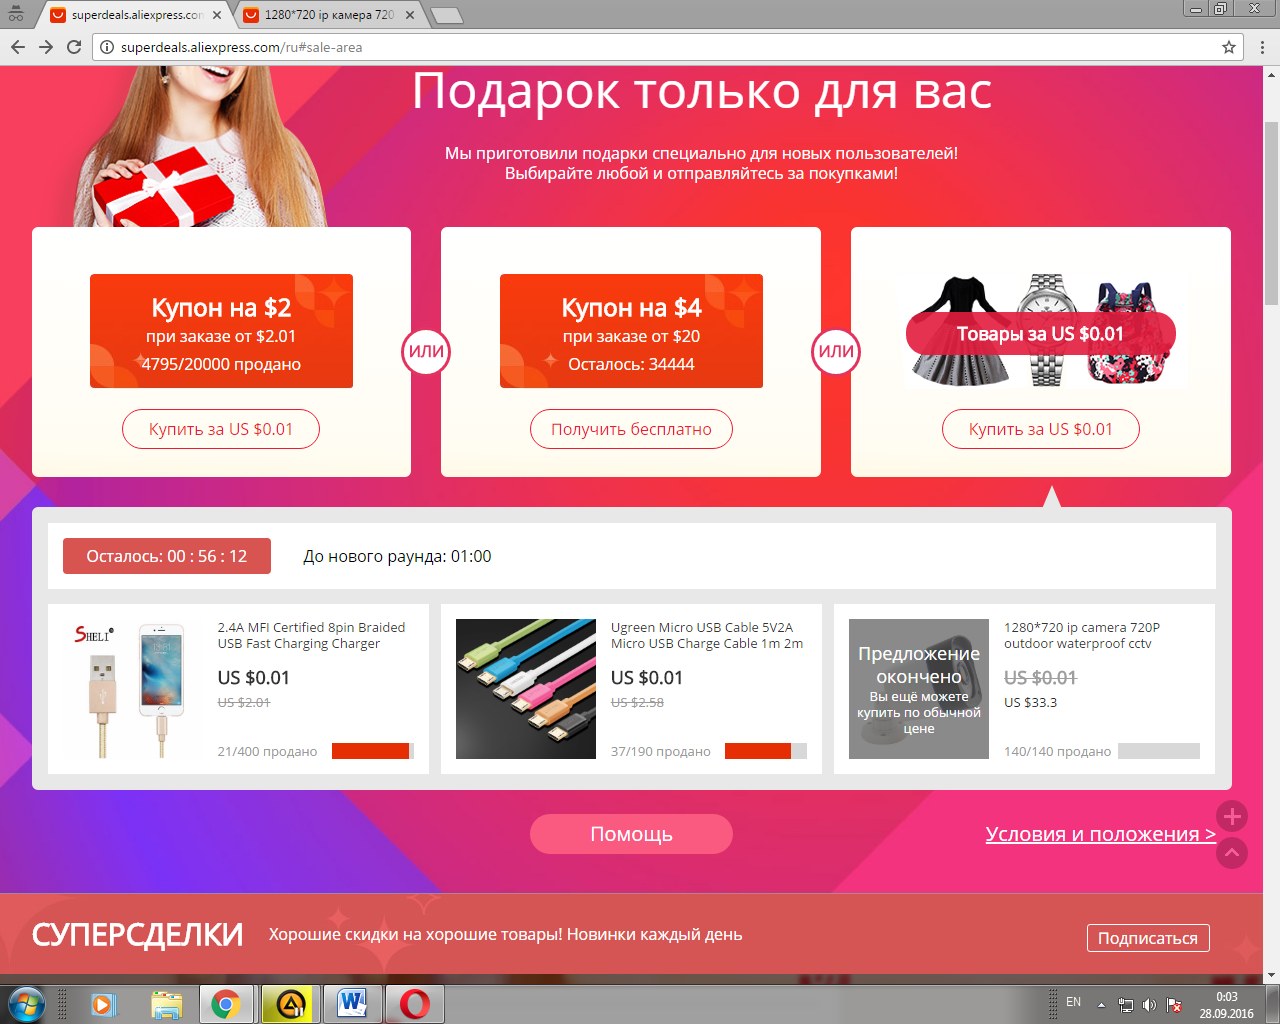Click the 21/400 sold progress bar
The width and height of the screenshot is (1280, 1024).
(x=373, y=751)
